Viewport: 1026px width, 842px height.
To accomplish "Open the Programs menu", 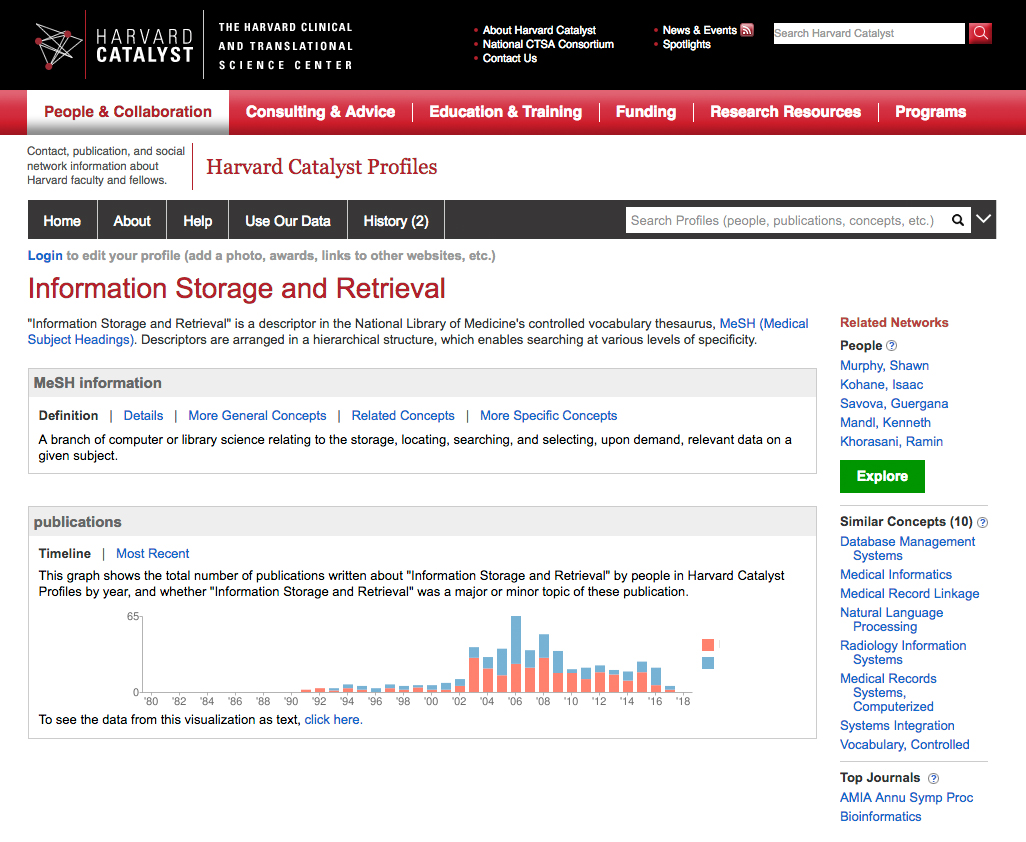I will tap(930, 112).
